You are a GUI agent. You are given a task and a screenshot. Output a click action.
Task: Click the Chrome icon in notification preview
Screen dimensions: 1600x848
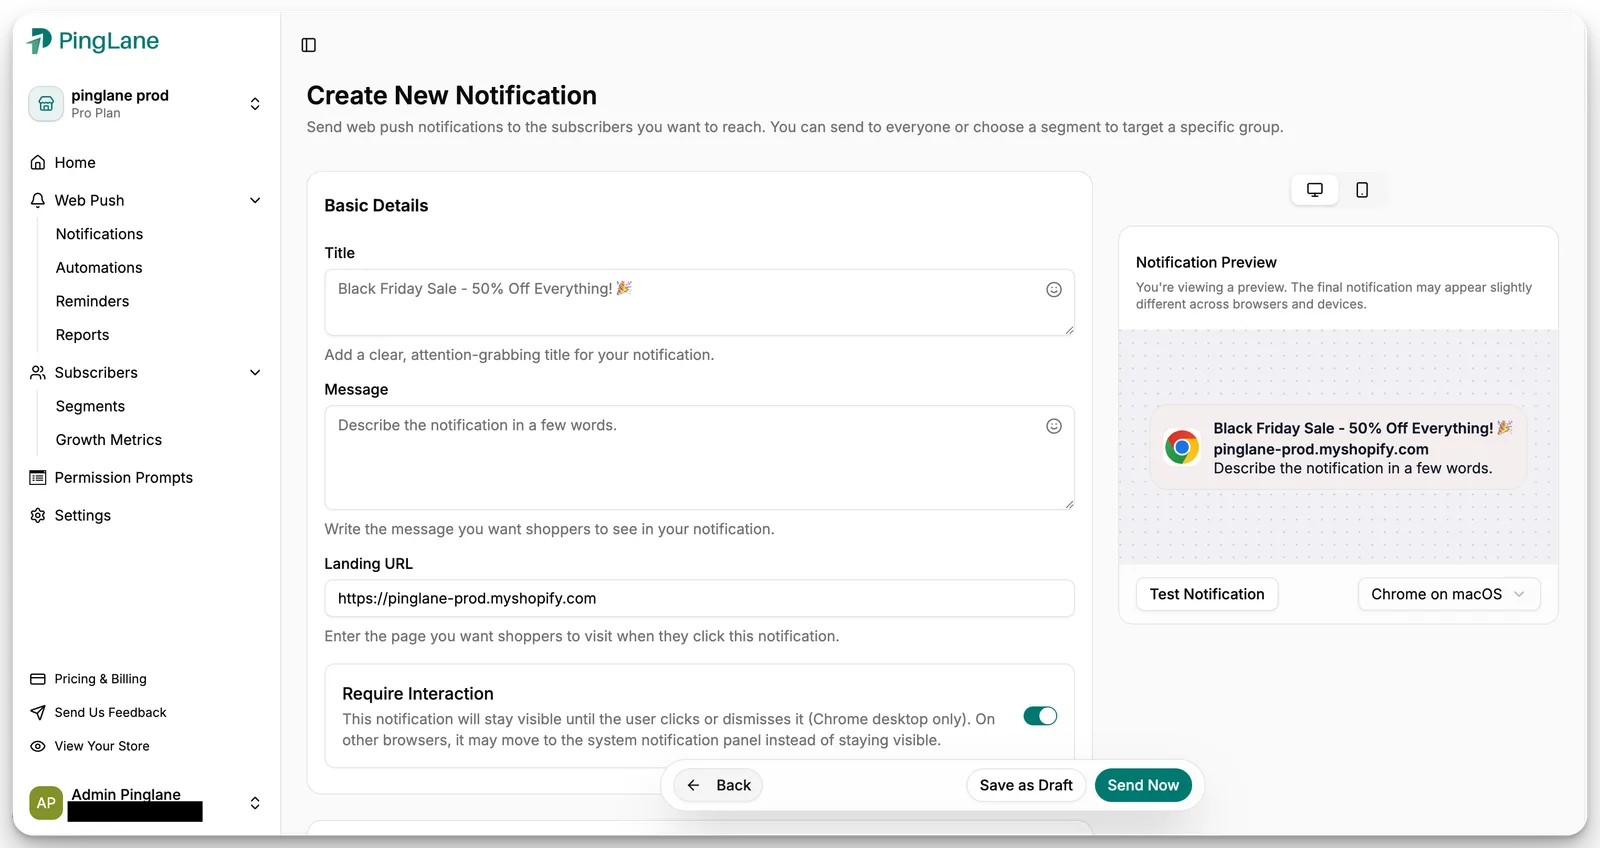(1182, 447)
